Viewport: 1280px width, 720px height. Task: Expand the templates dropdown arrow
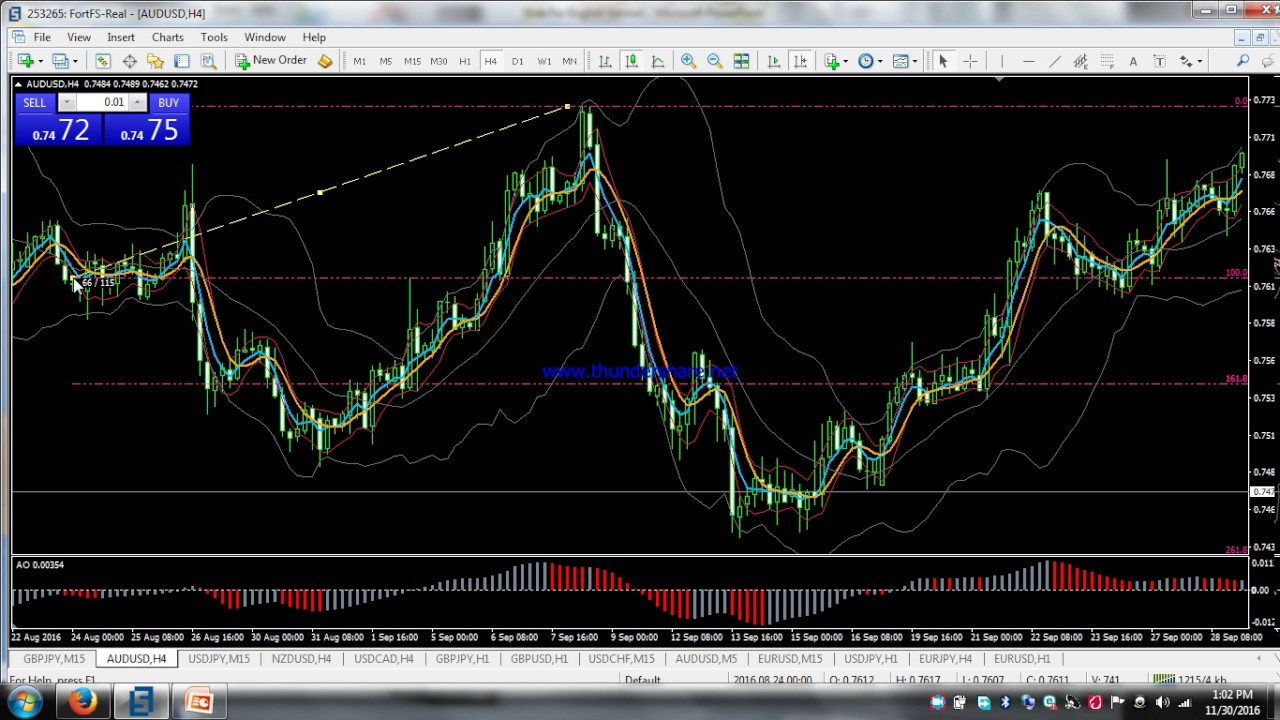coord(915,61)
